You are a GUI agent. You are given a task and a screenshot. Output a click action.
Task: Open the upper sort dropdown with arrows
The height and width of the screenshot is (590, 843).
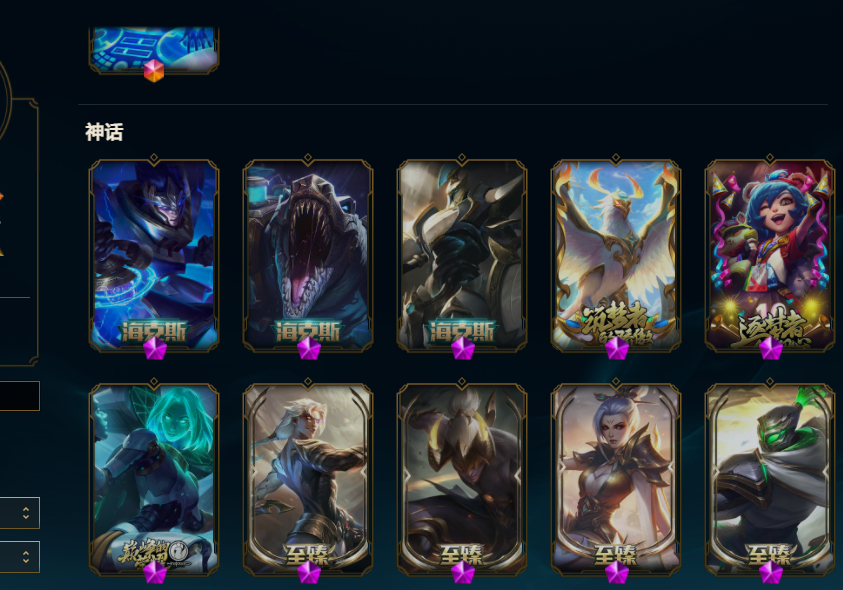click(x=20, y=513)
